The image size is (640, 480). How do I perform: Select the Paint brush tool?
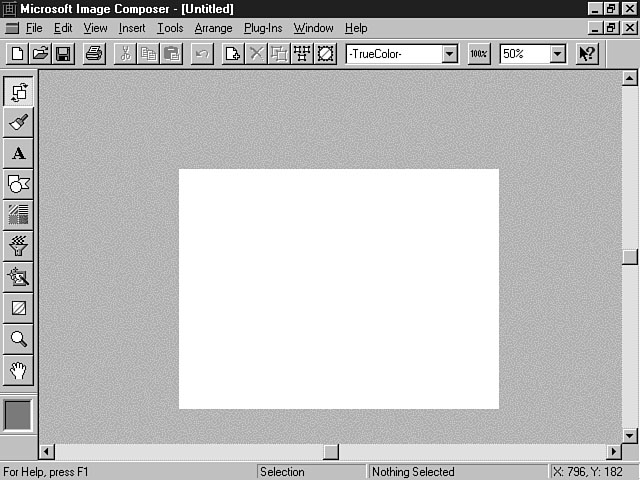[x=18, y=123]
